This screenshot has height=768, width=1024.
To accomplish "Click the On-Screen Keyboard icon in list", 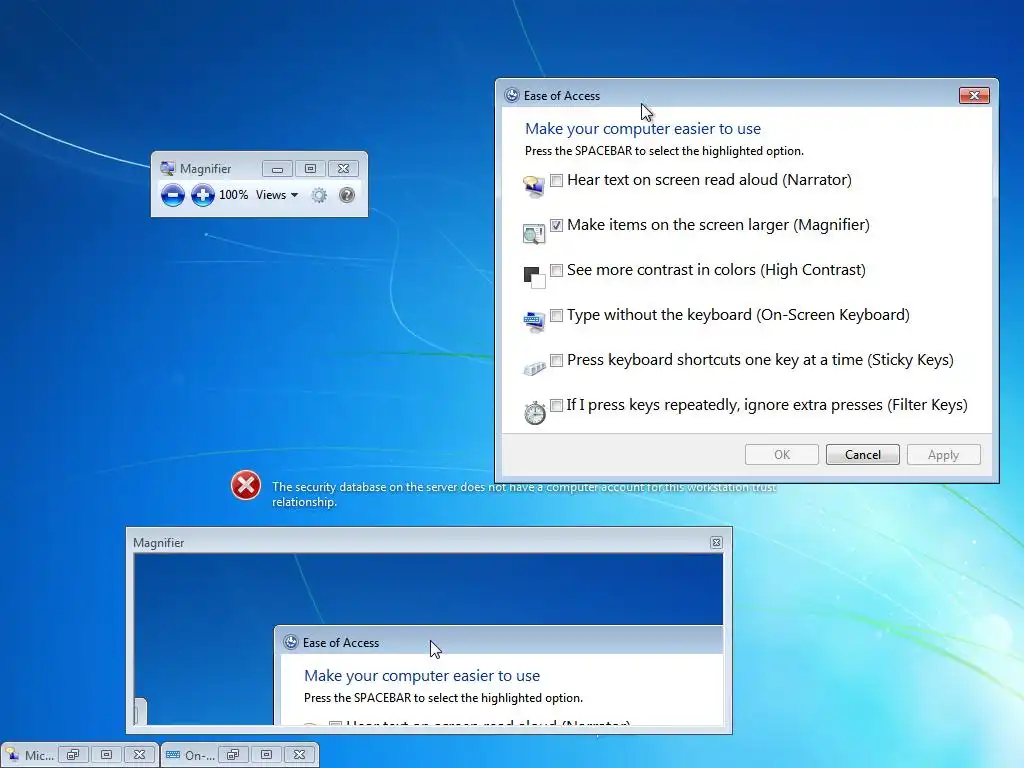I will 534,321.
